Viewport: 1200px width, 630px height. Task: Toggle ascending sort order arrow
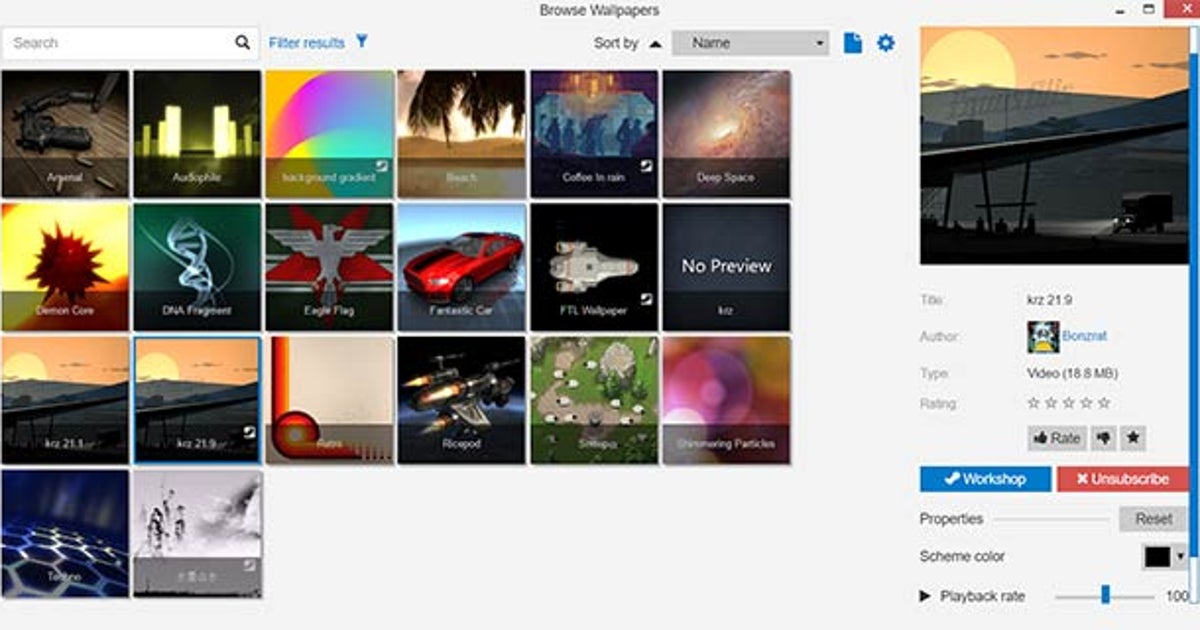(655, 44)
